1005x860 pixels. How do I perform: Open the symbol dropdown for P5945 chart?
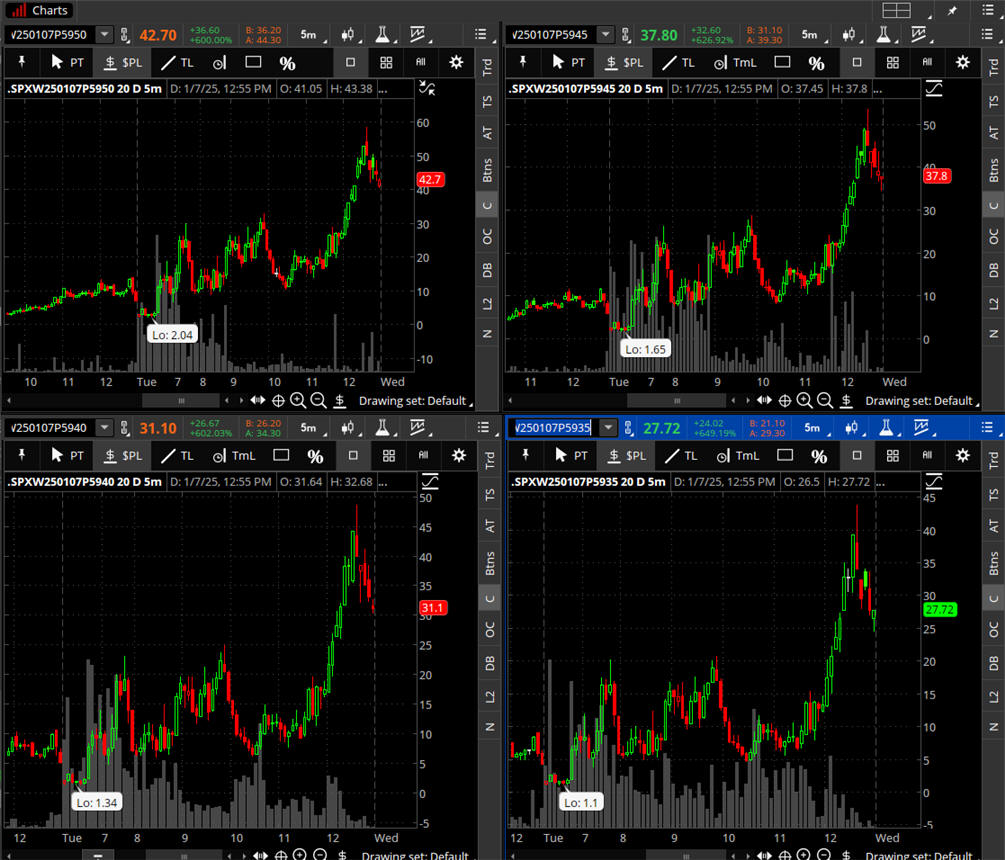(606, 35)
